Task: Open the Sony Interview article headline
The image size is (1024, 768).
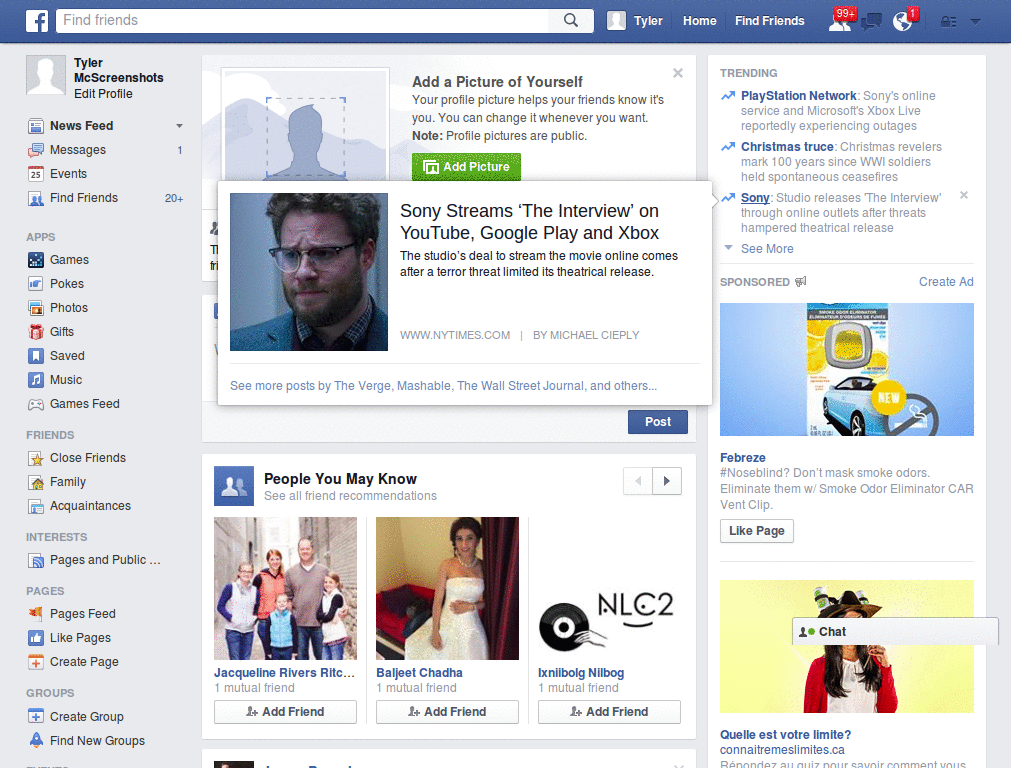Action: [530, 222]
